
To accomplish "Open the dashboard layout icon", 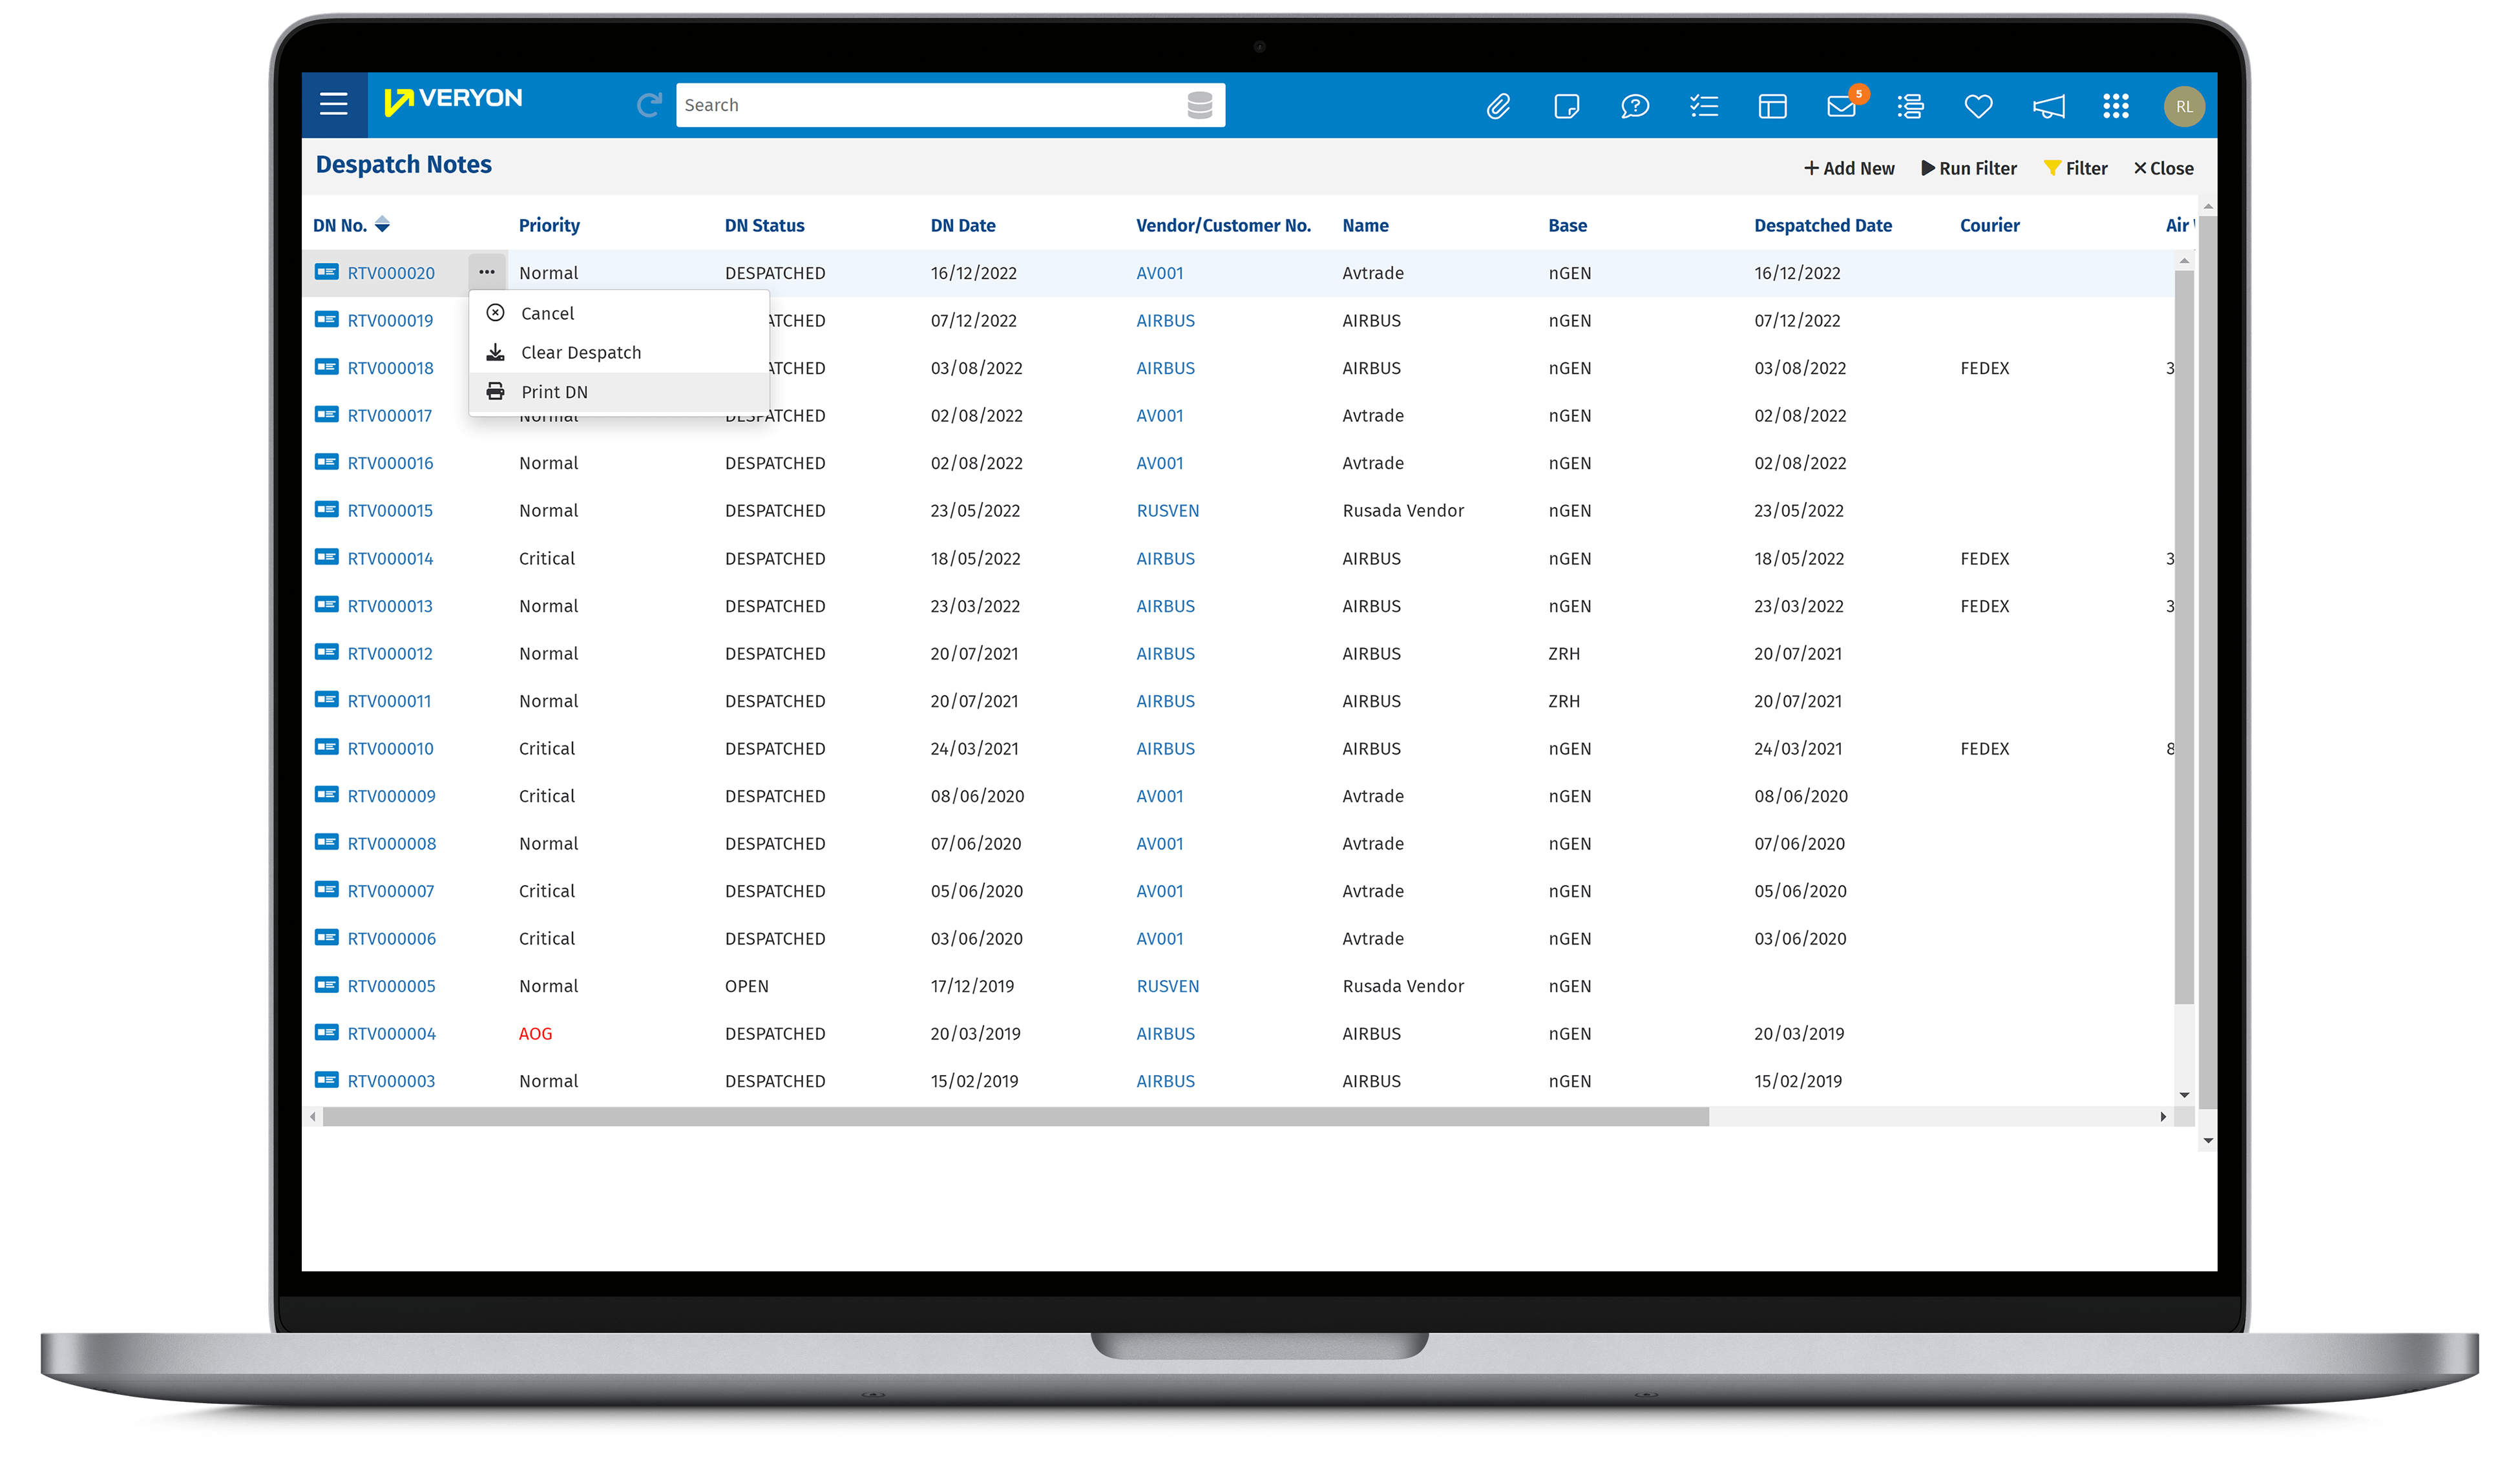I will pos(1772,105).
